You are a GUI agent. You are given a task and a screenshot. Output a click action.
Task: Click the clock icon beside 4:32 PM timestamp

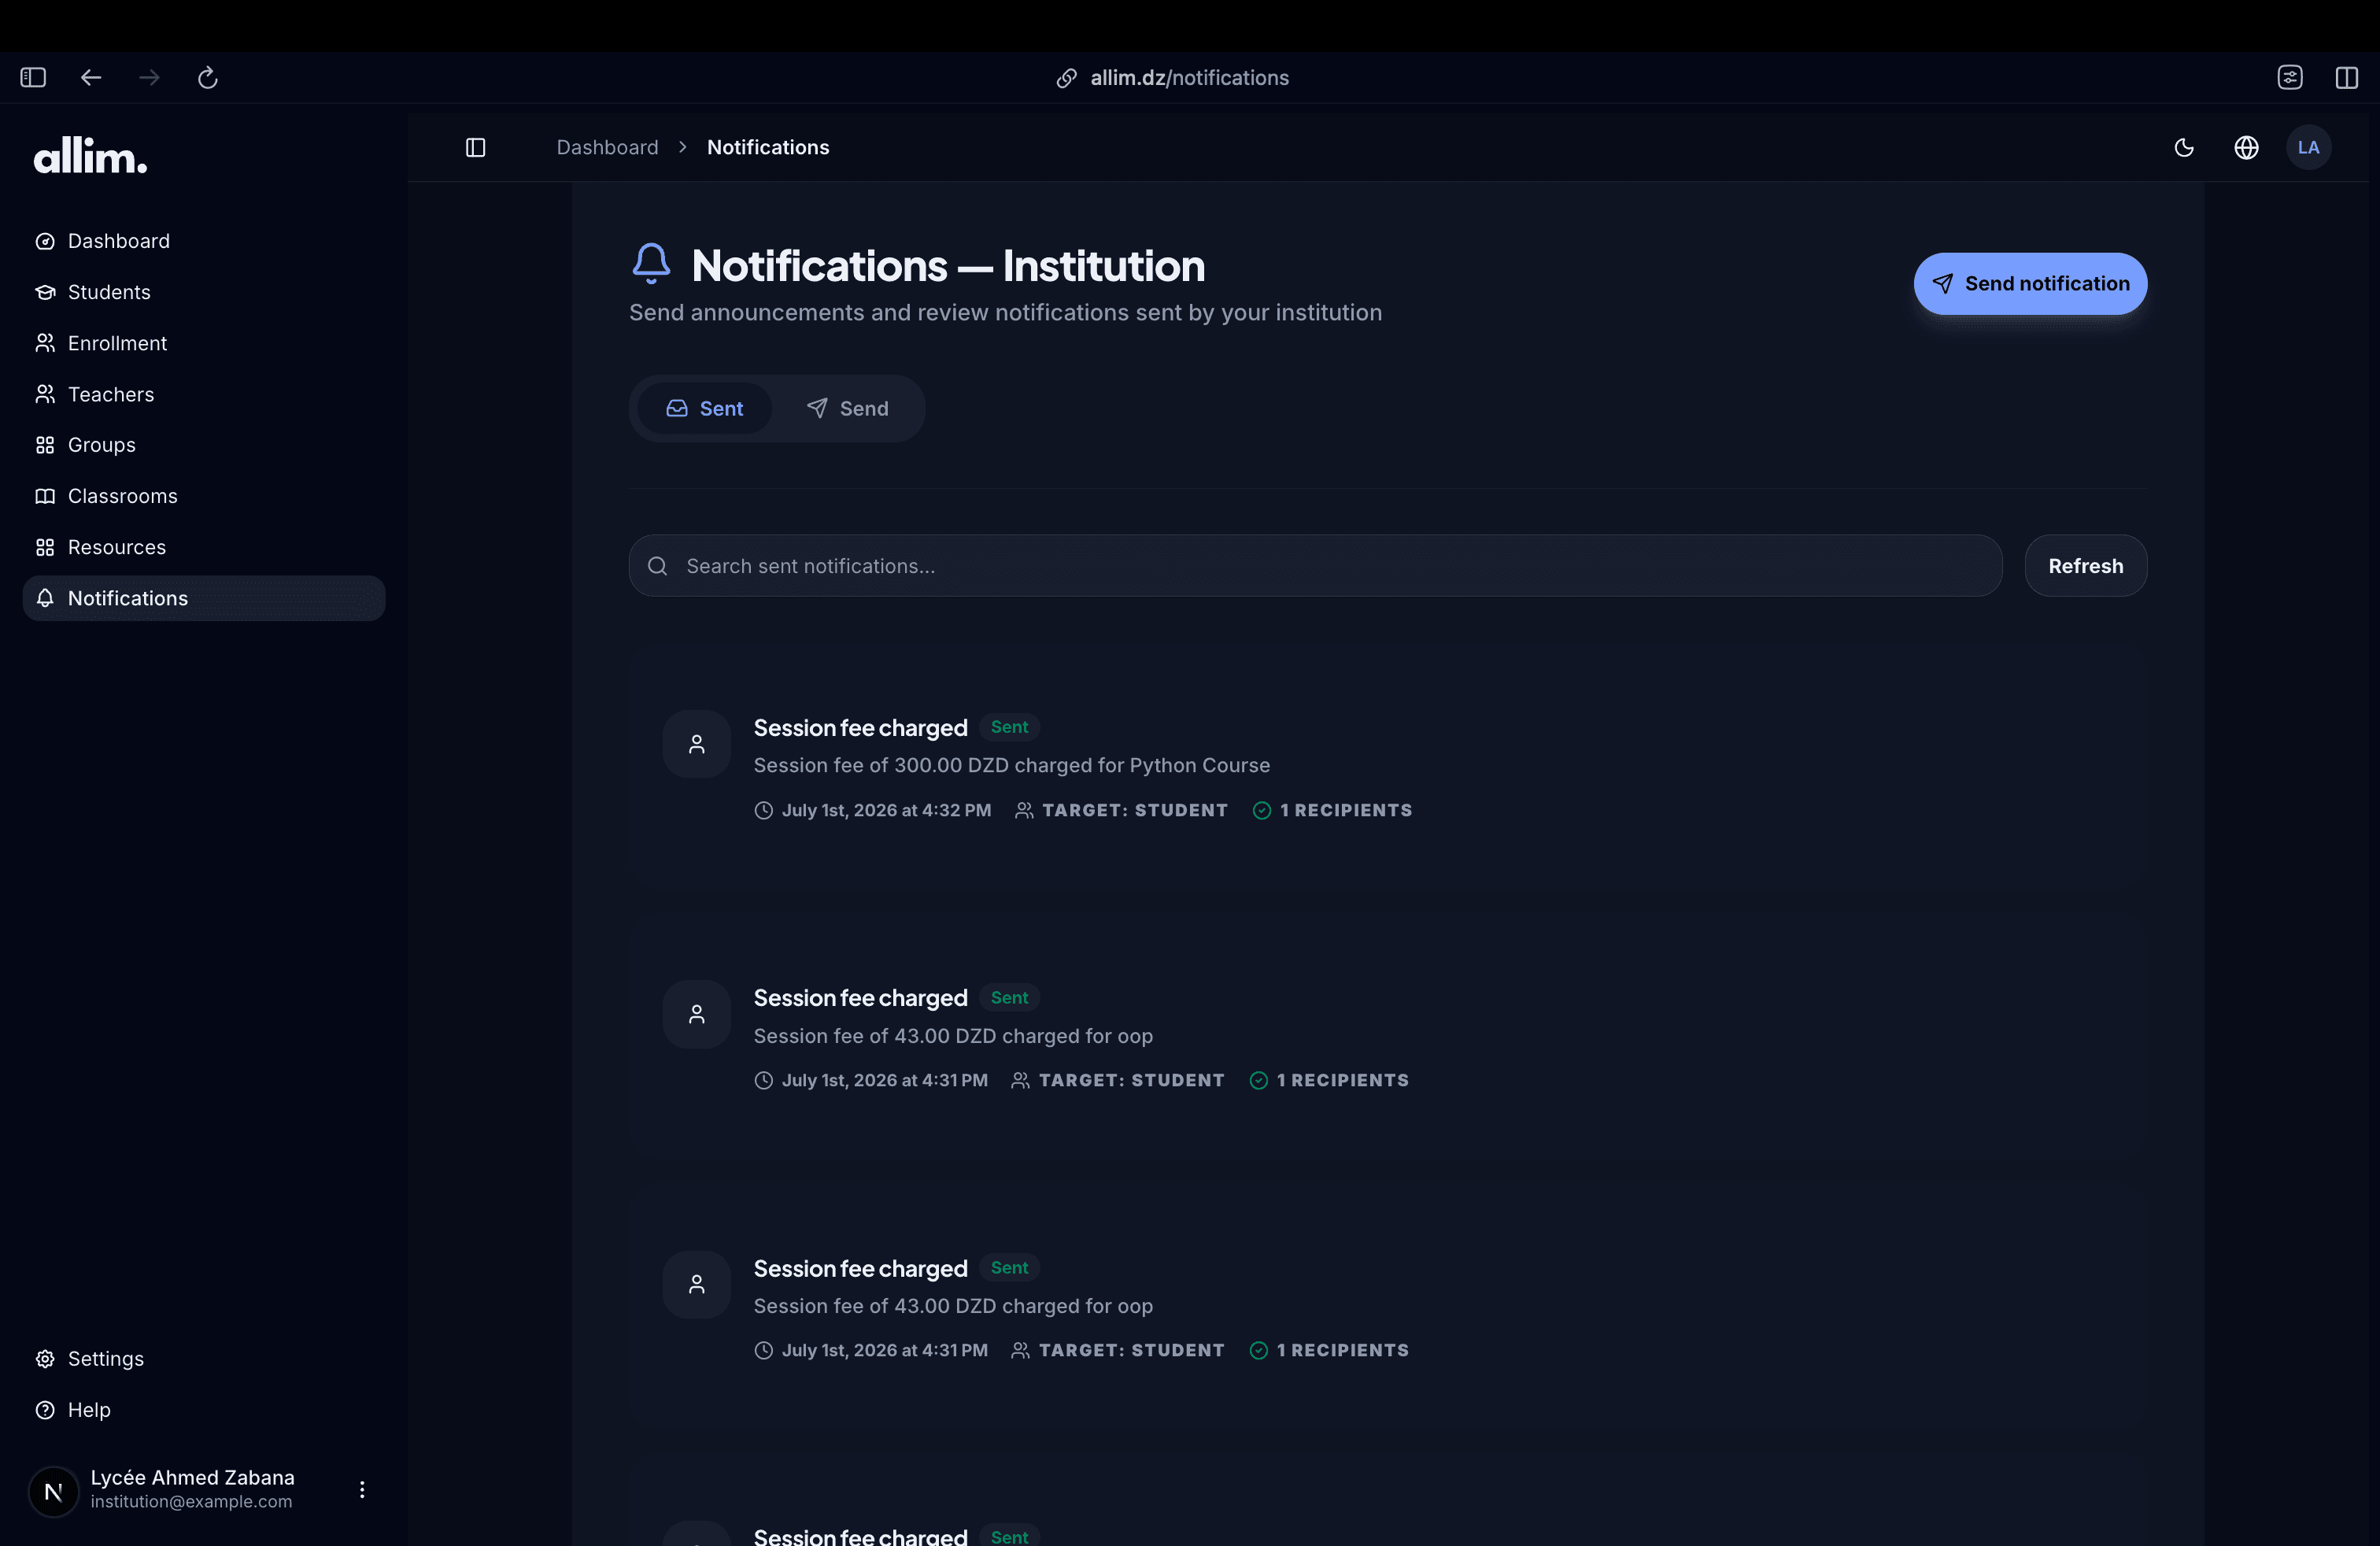click(763, 810)
